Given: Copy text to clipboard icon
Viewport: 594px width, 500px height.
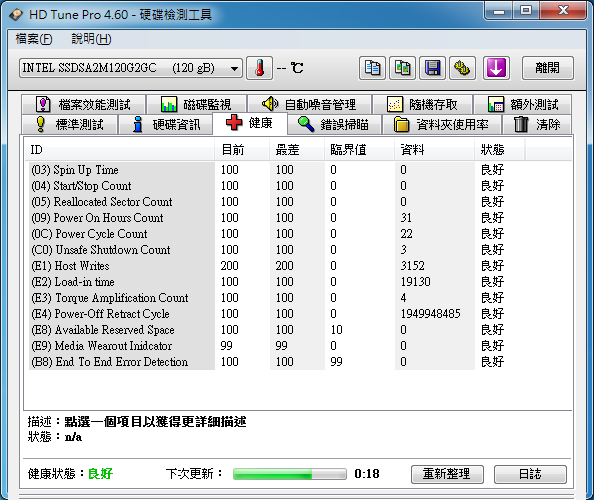Looking at the screenshot, I should [372, 68].
